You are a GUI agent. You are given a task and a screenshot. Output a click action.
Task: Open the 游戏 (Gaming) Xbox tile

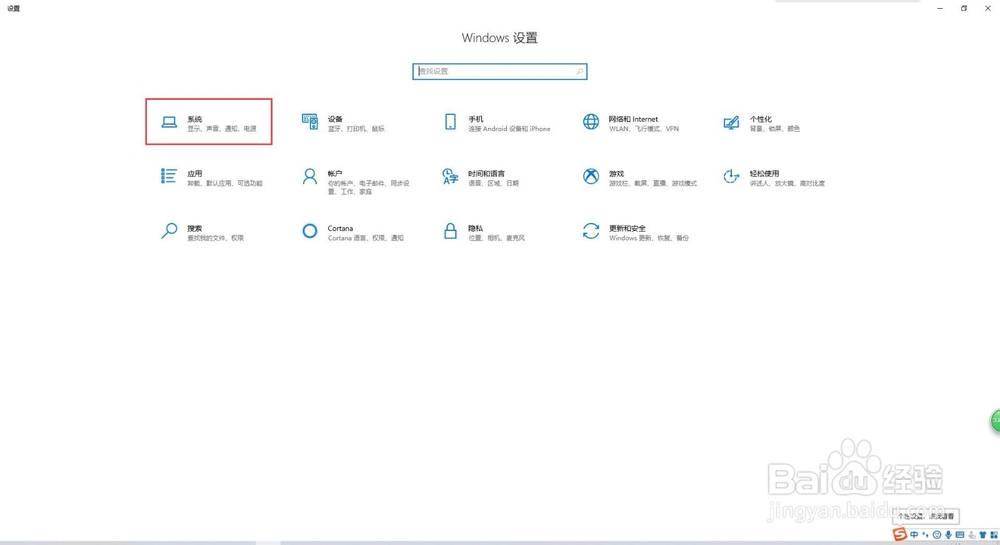point(640,177)
